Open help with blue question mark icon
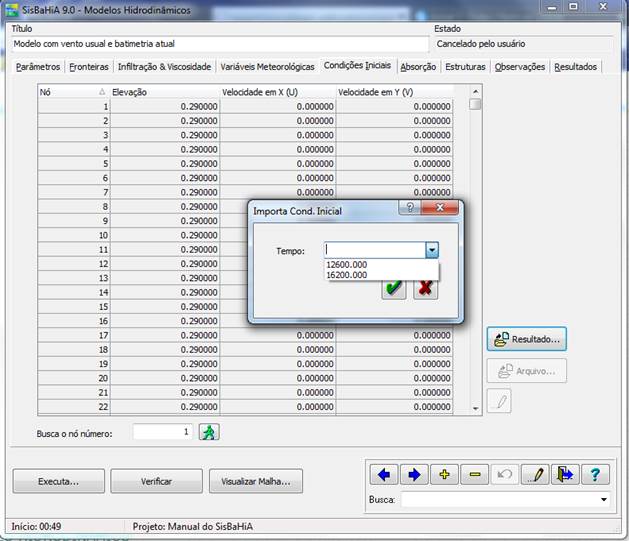629x541 pixels. point(595,474)
